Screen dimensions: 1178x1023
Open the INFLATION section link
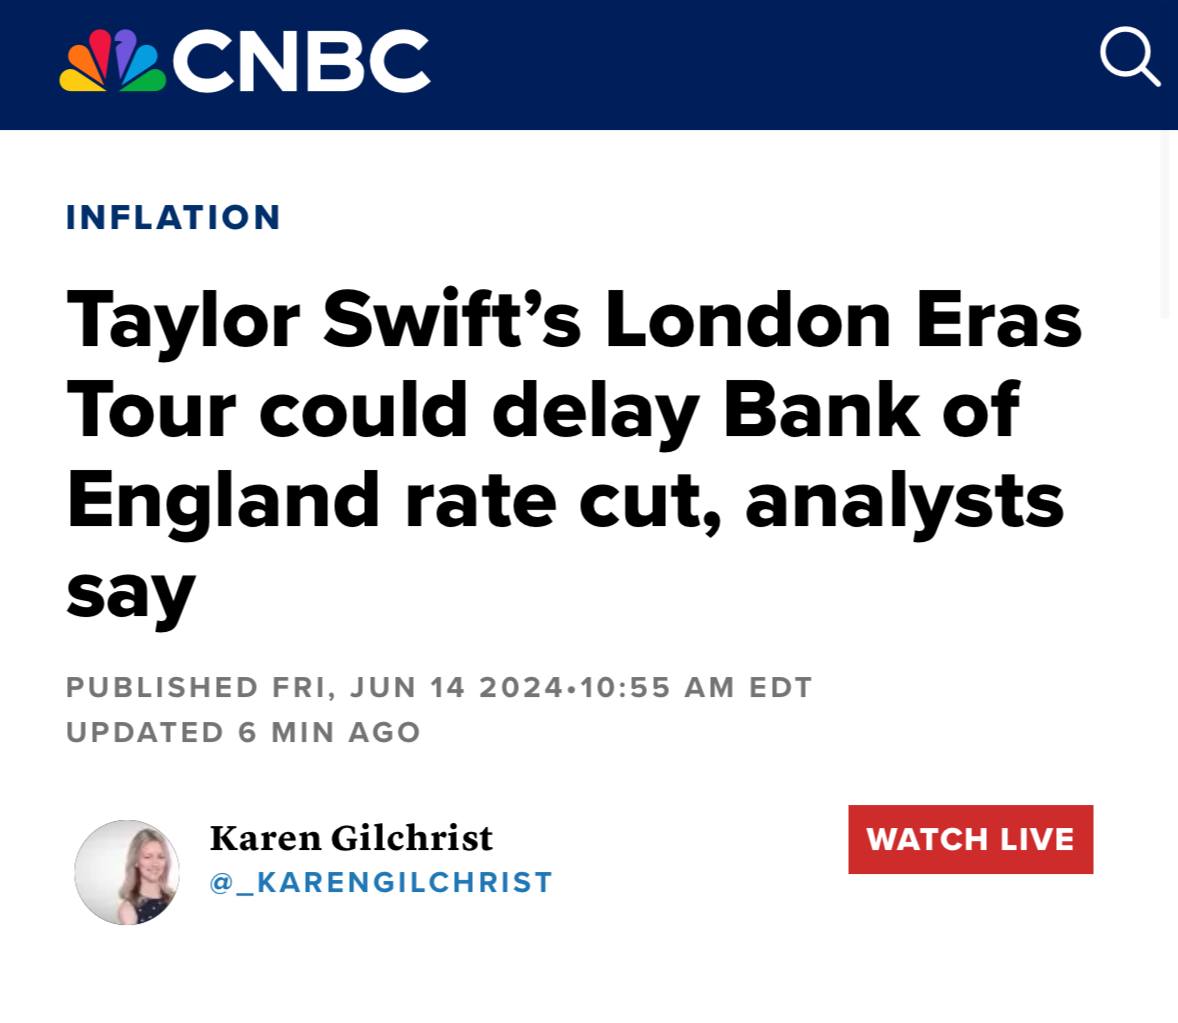(x=174, y=217)
